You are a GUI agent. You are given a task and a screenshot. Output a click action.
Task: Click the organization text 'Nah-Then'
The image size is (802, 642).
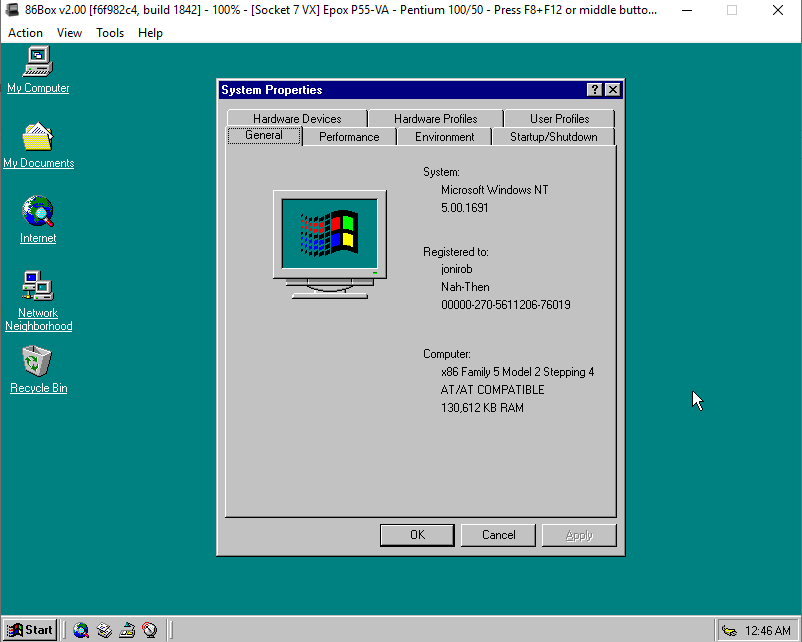[x=465, y=287]
